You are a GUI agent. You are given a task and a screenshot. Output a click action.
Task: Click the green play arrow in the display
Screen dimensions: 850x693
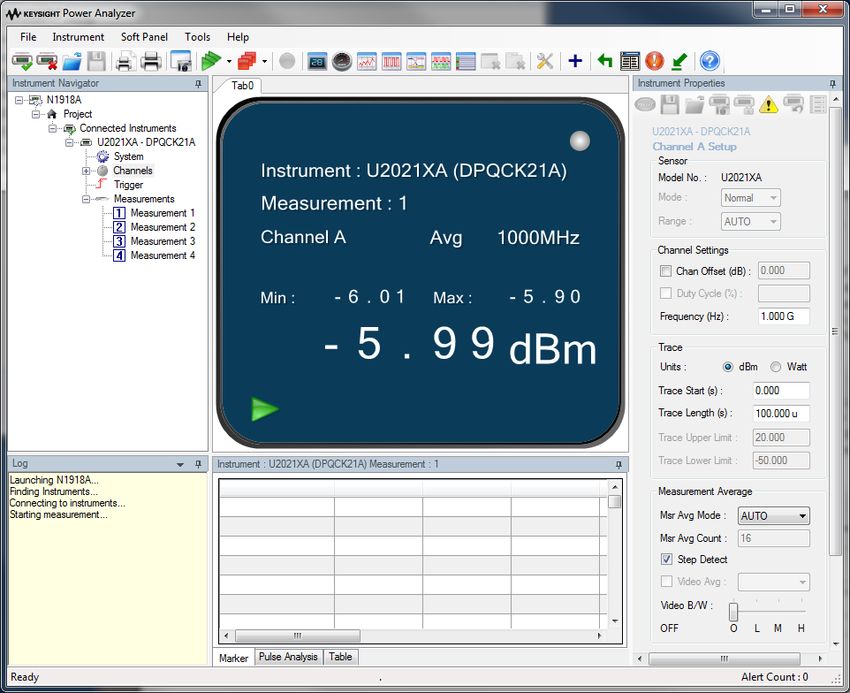(x=265, y=409)
